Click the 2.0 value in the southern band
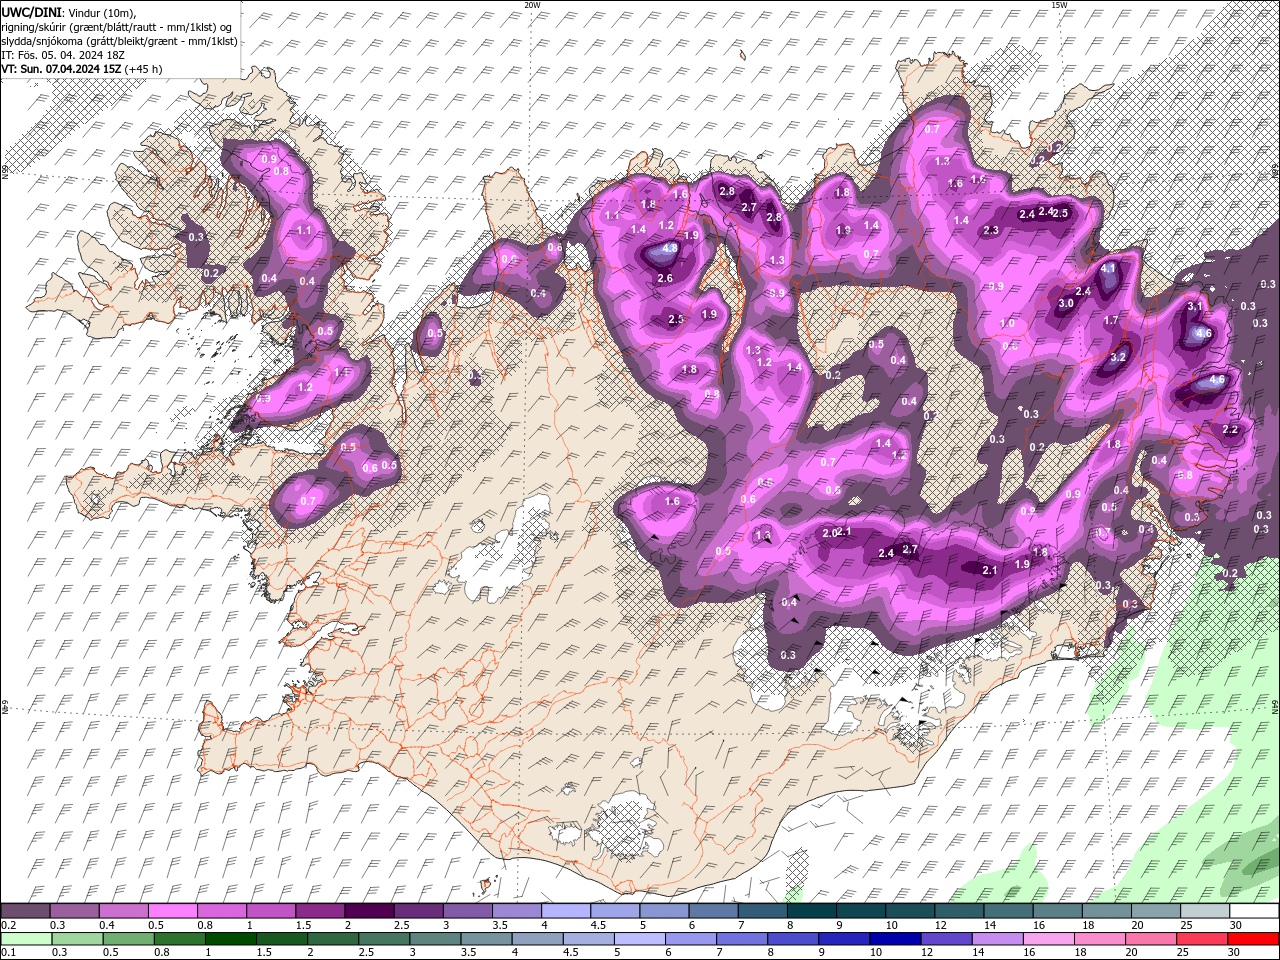 point(828,533)
